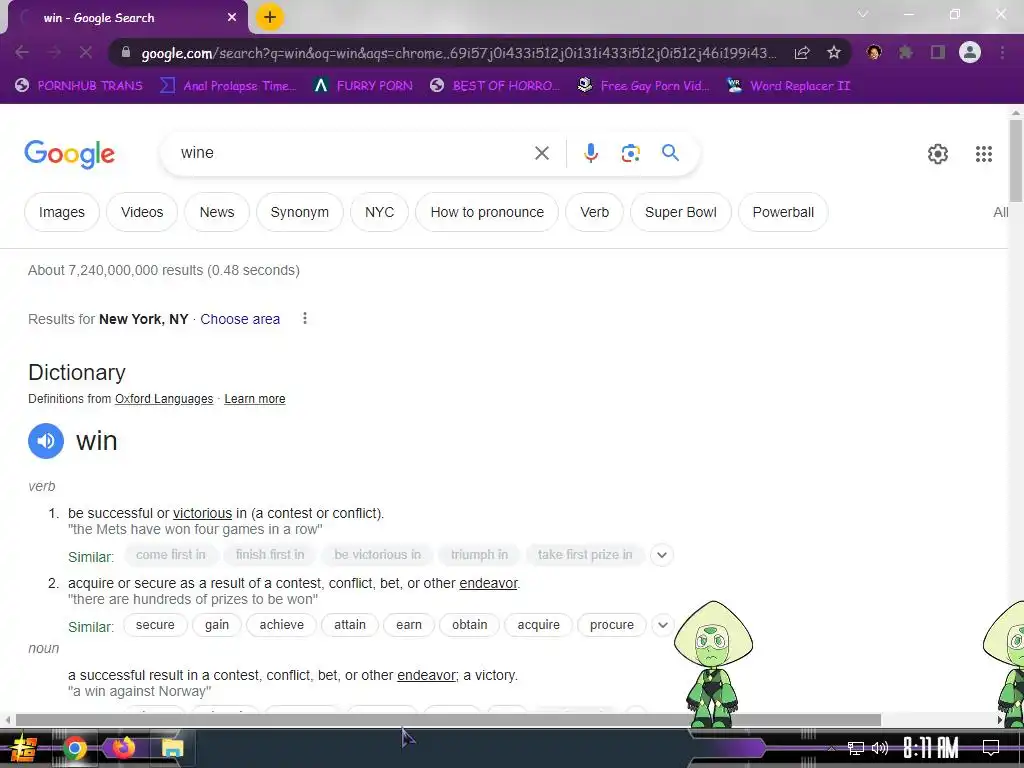
Task: Click the attain synonym chip
Action: pyautogui.click(x=350, y=625)
